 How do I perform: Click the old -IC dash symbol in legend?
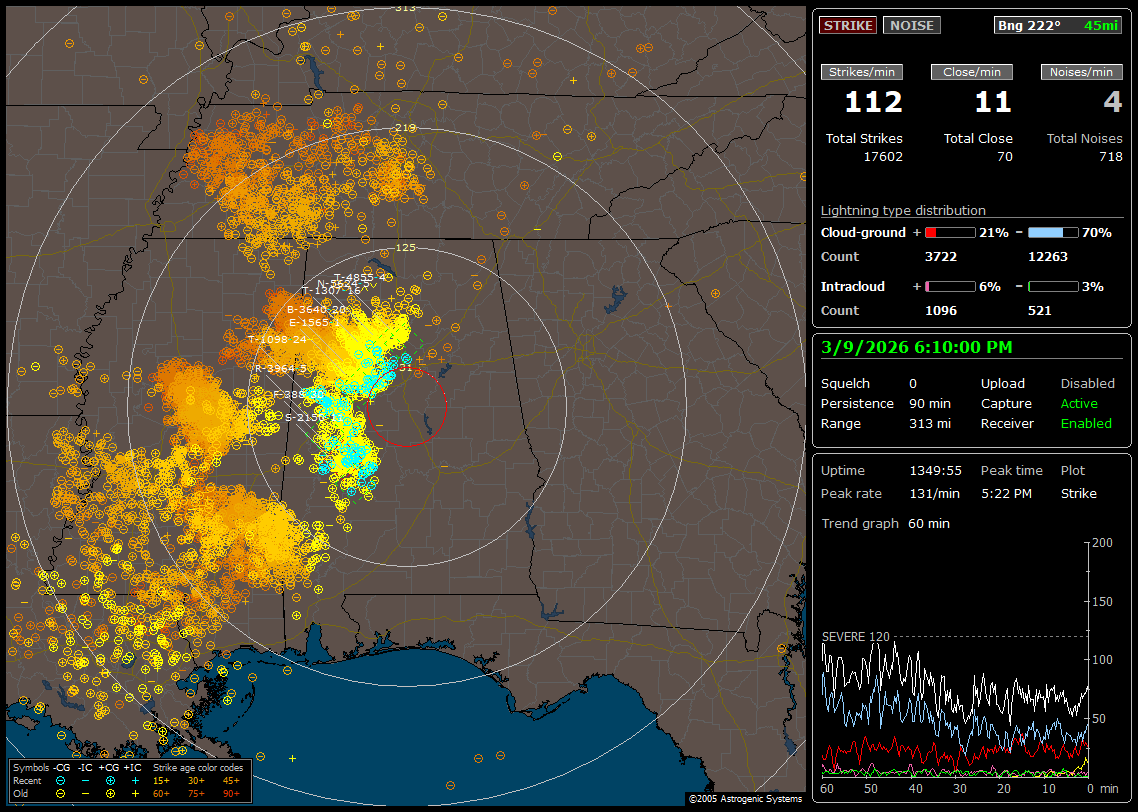(x=85, y=792)
